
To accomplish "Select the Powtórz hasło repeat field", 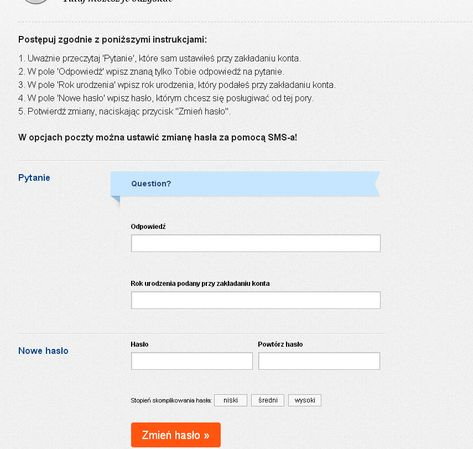I will (x=319, y=361).
